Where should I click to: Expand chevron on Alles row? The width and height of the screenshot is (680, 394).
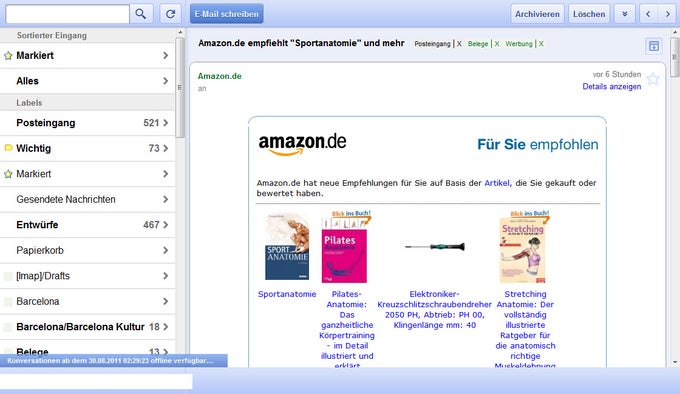(166, 81)
